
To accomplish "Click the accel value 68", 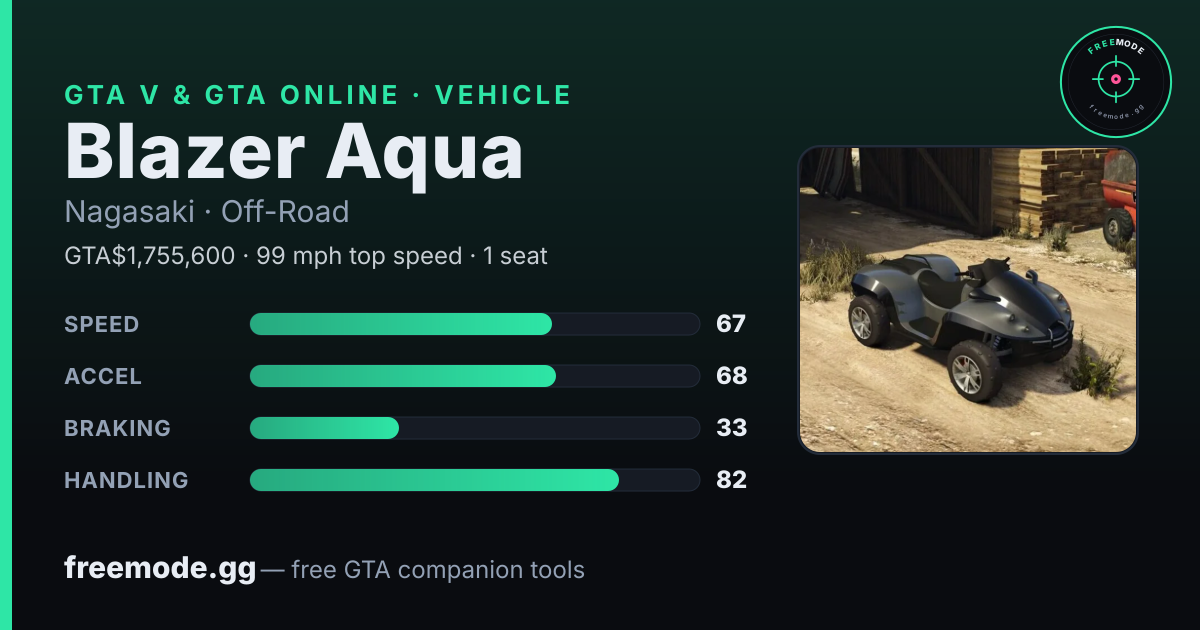I will pos(732,376).
